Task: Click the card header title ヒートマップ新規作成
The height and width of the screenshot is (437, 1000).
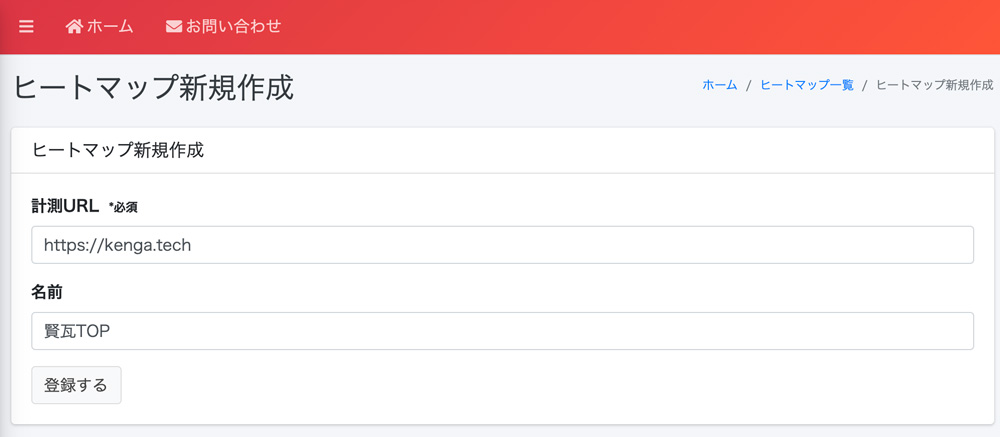Action: coord(118,151)
